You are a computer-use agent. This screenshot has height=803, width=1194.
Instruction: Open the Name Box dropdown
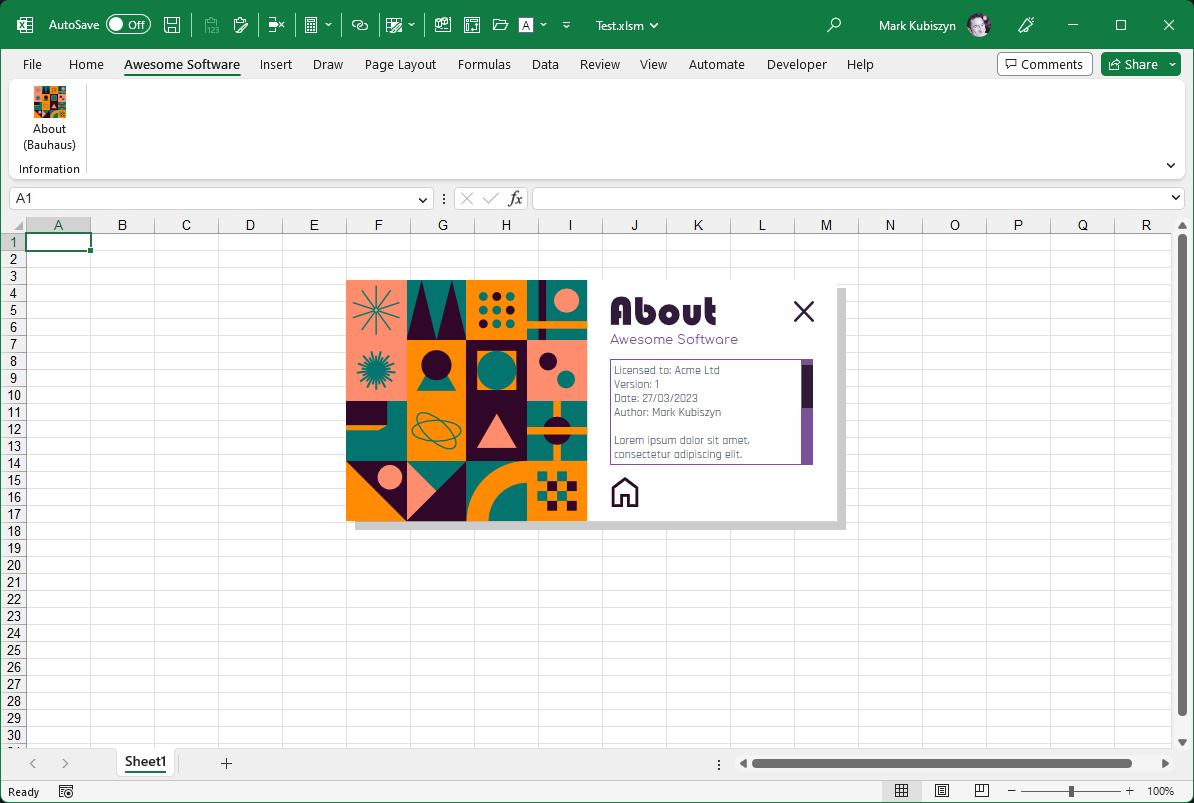423,199
